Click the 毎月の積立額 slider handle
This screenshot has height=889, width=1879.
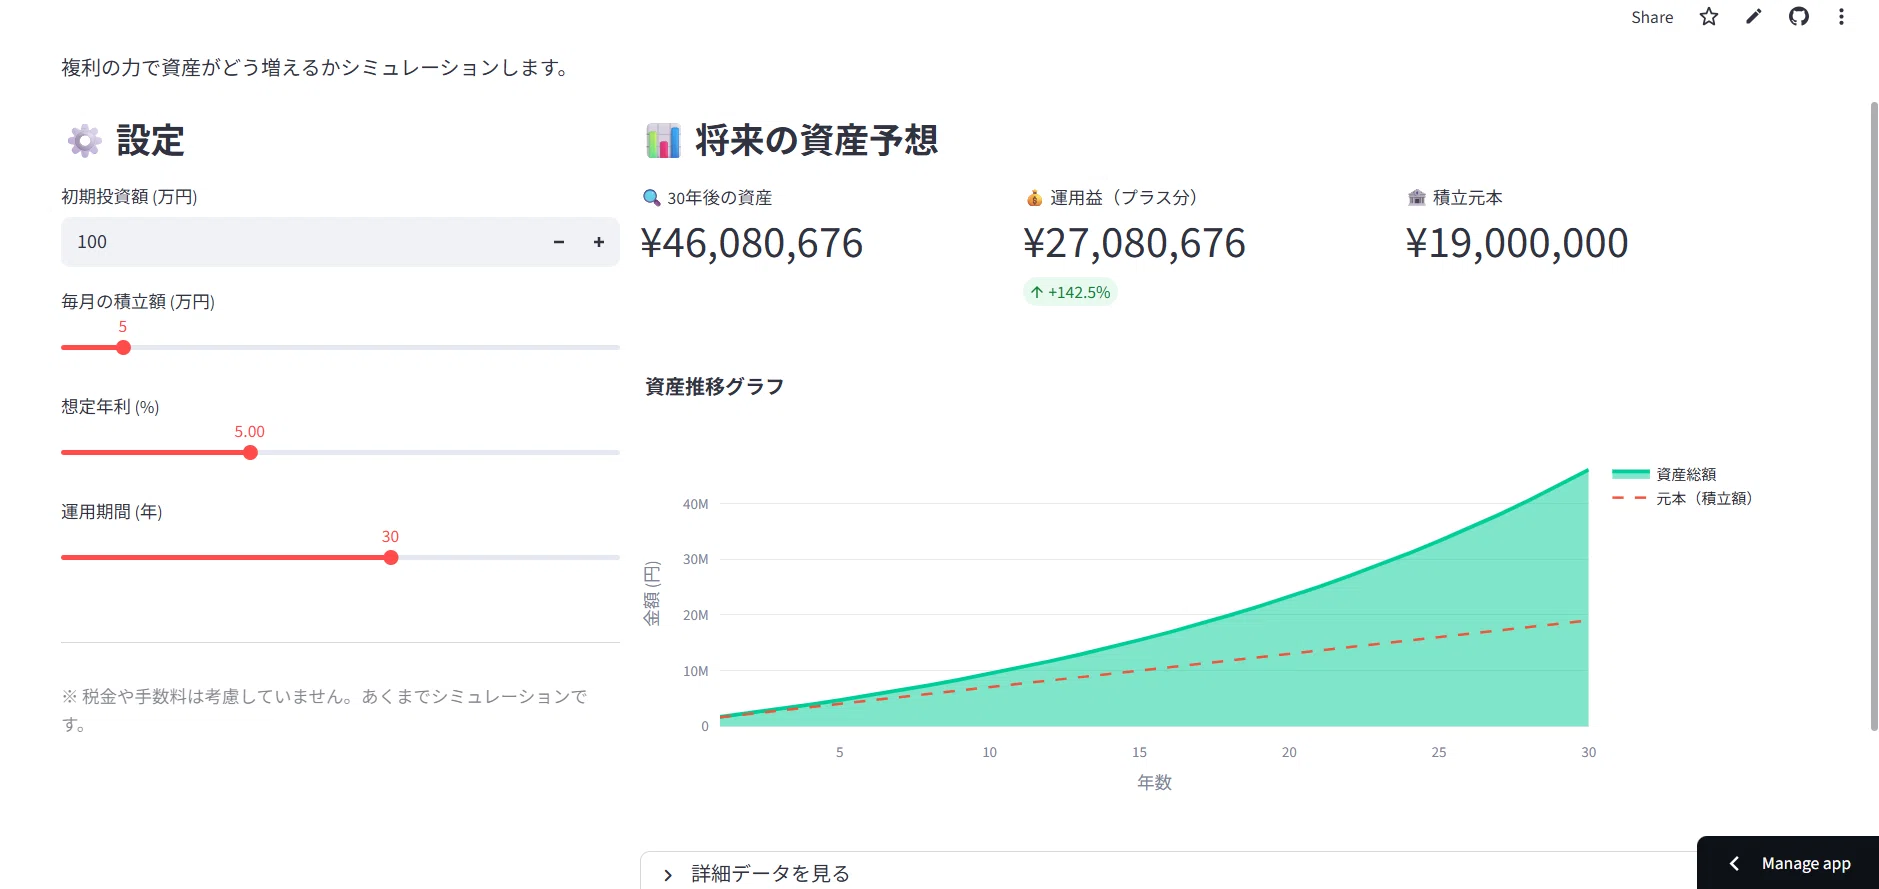coord(123,348)
